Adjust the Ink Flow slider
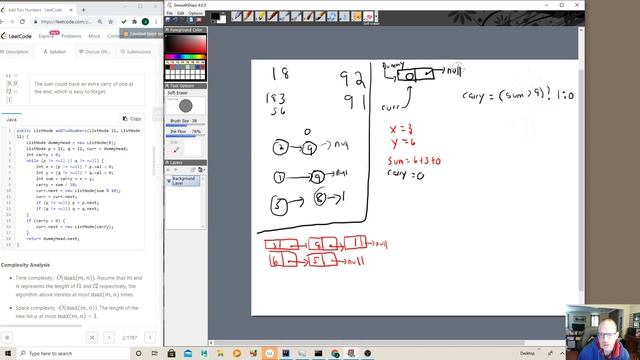Screen dimensions: 640x360 click(x=186, y=135)
